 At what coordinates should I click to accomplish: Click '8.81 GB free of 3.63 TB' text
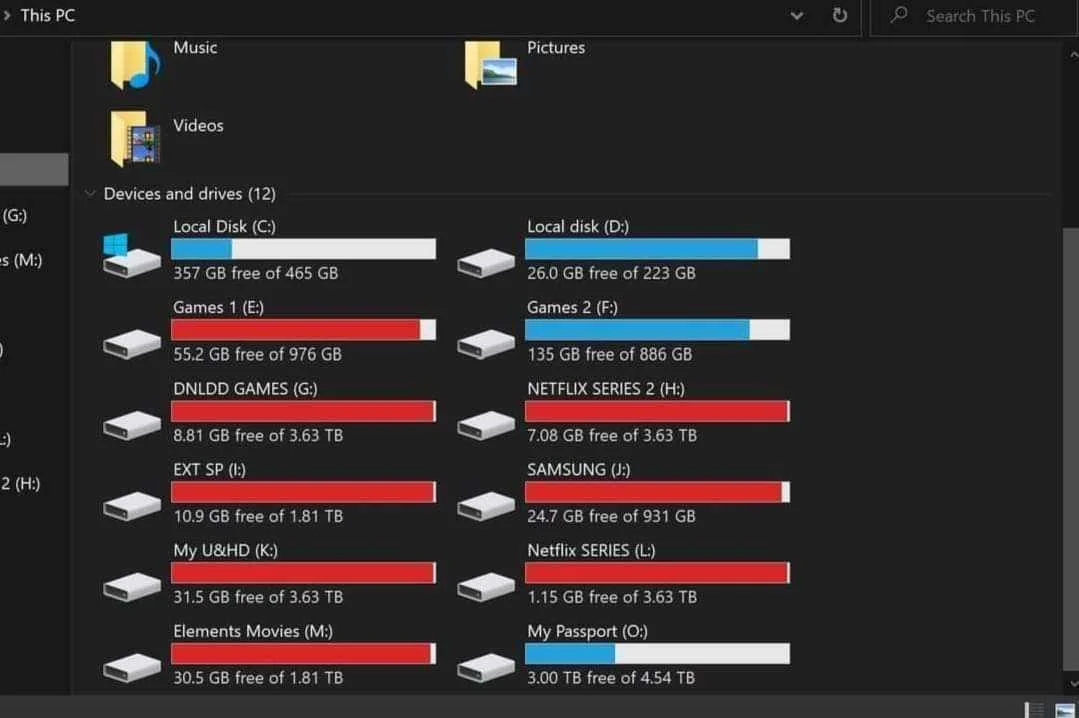click(258, 435)
